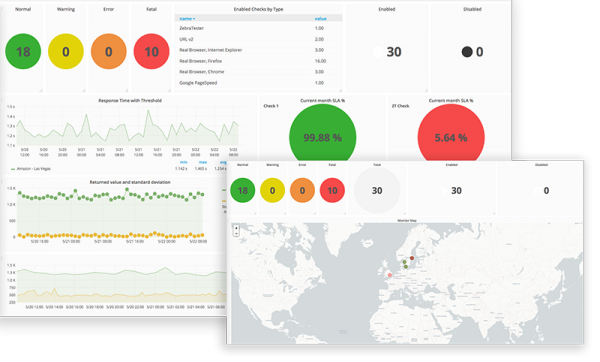The height and width of the screenshot is (362, 600).
Task: Click Enabled value 30 in front dashboard
Action: [456, 191]
